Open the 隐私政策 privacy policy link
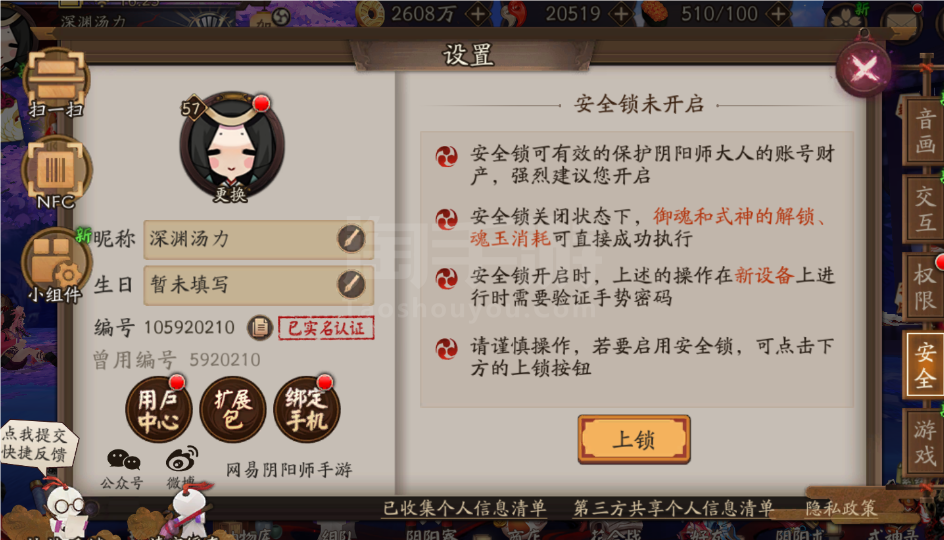The image size is (944, 540). tap(841, 509)
